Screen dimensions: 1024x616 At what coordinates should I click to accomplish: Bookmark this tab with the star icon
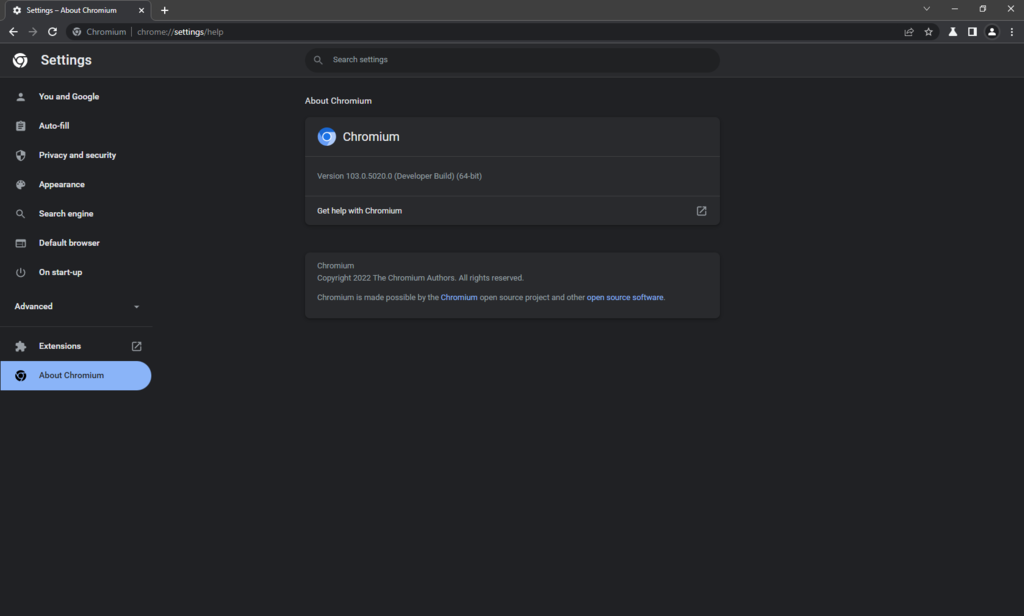pyautogui.click(x=928, y=31)
